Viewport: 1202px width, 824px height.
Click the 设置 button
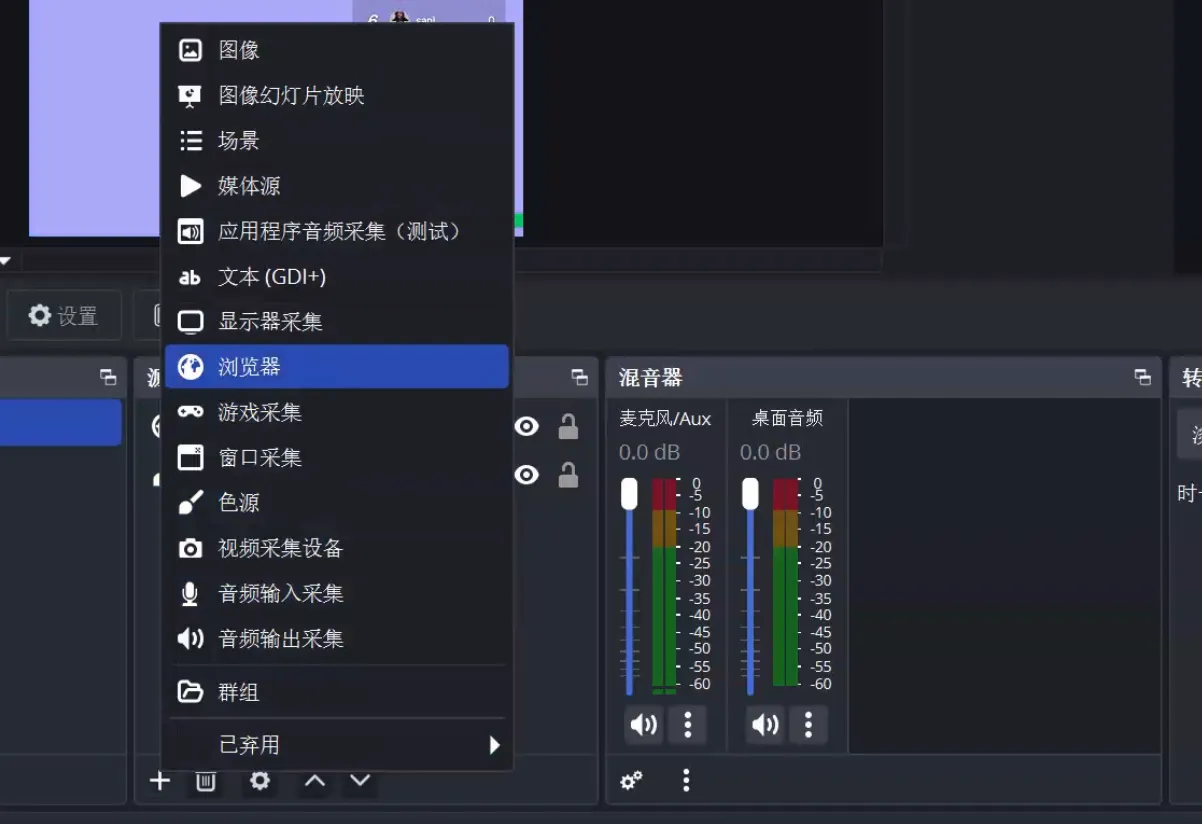point(64,316)
